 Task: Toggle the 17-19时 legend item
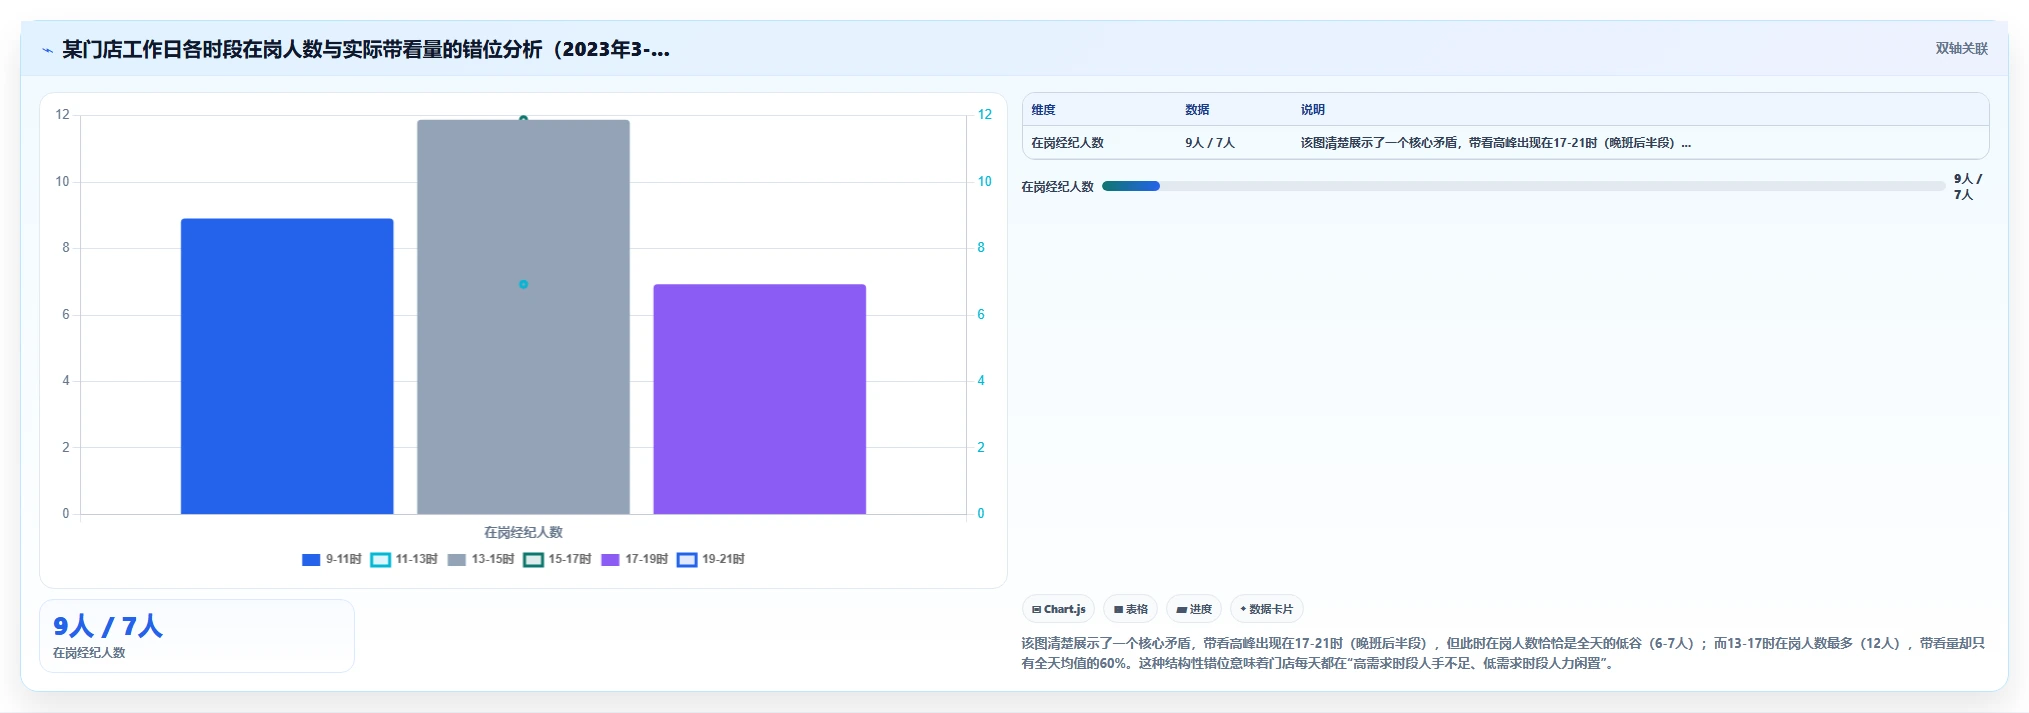point(634,560)
